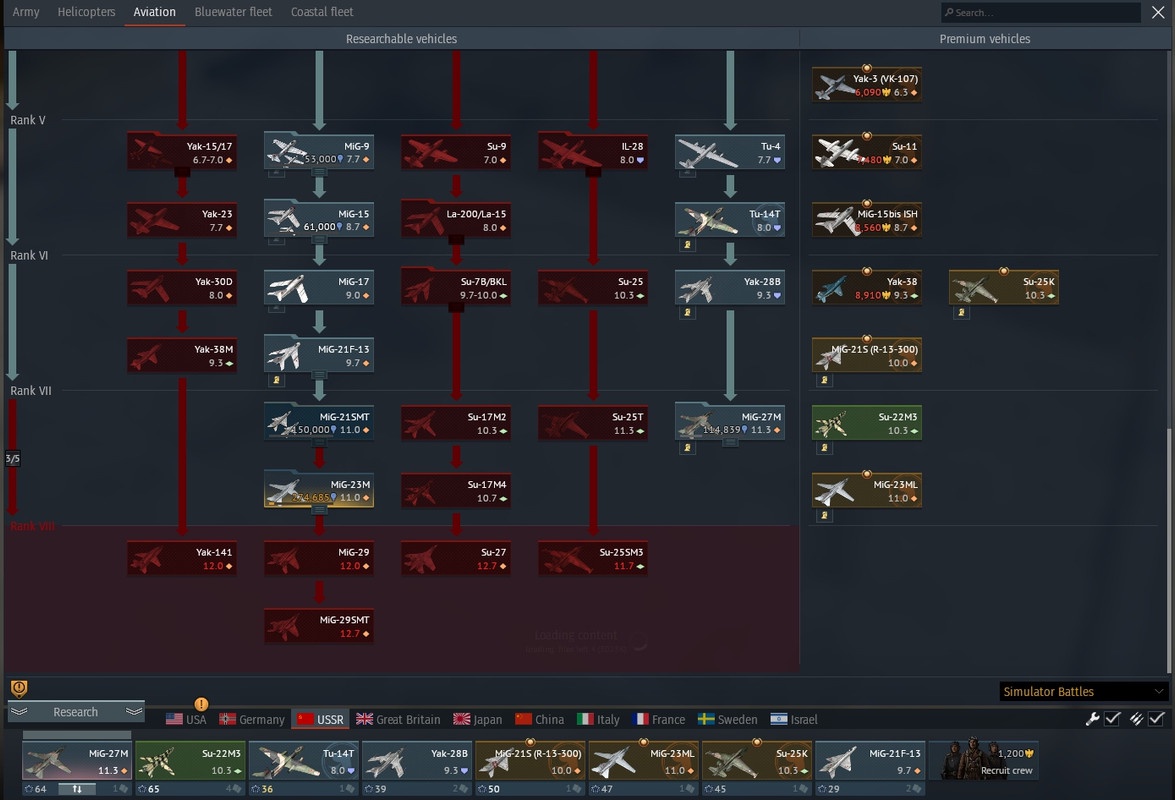The height and width of the screenshot is (800, 1175).
Task: Toggle the checkbox next to ammo icon
Action: click(x=1157, y=719)
